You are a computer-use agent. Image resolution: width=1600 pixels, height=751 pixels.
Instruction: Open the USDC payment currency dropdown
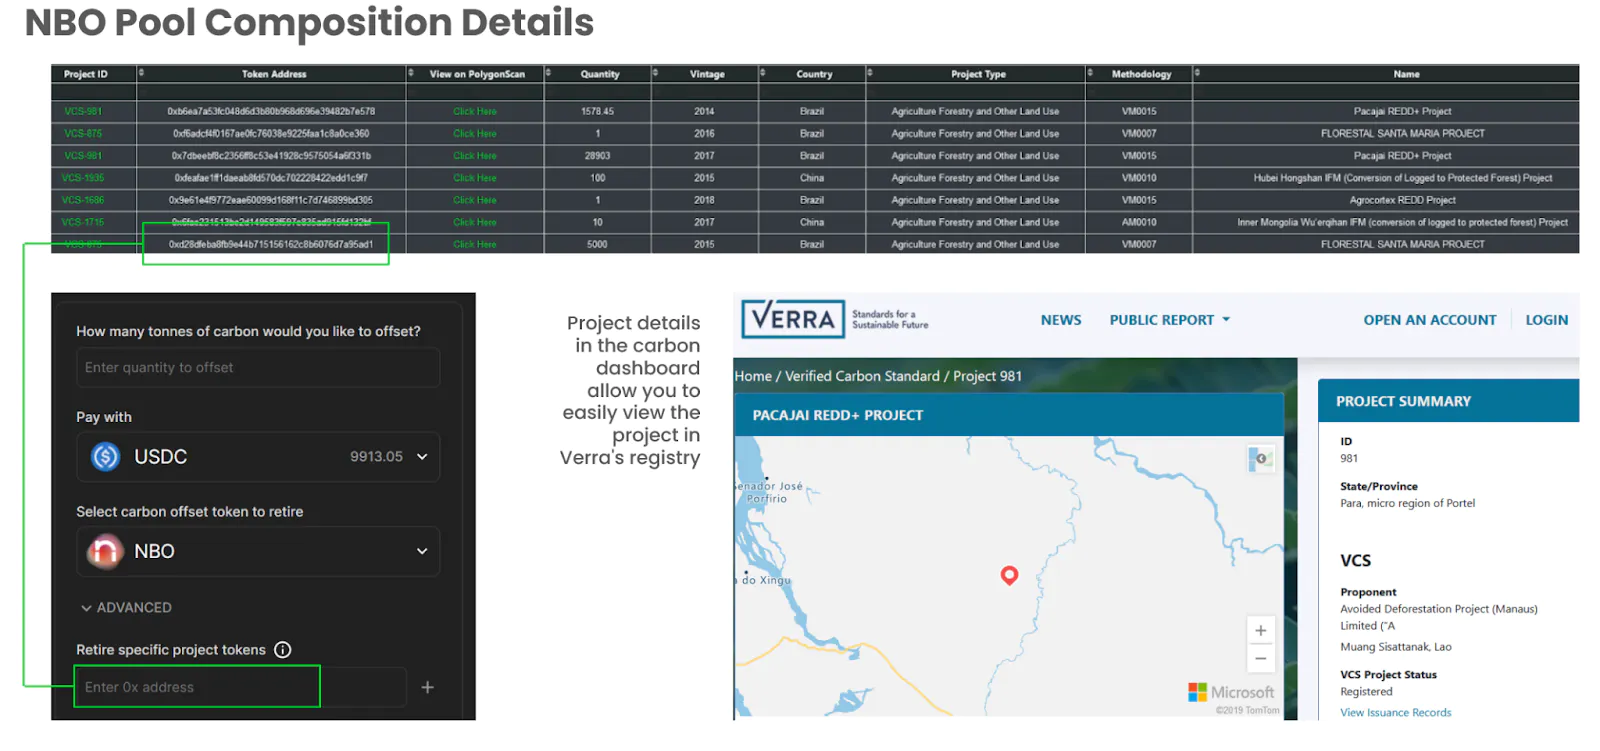[258, 457]
